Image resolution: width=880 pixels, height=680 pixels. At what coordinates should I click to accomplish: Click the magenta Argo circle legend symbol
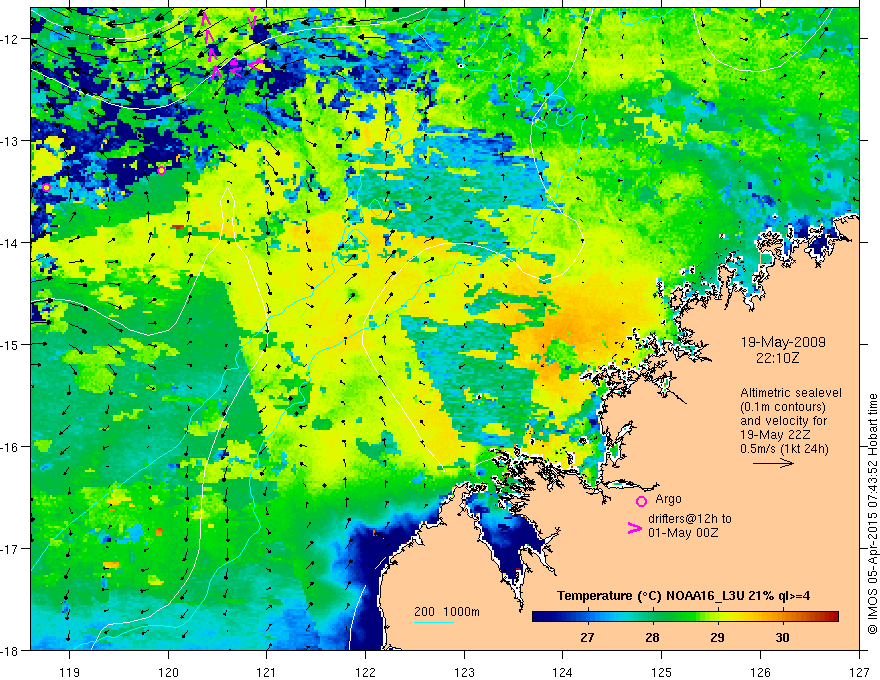tap(641, 501)
